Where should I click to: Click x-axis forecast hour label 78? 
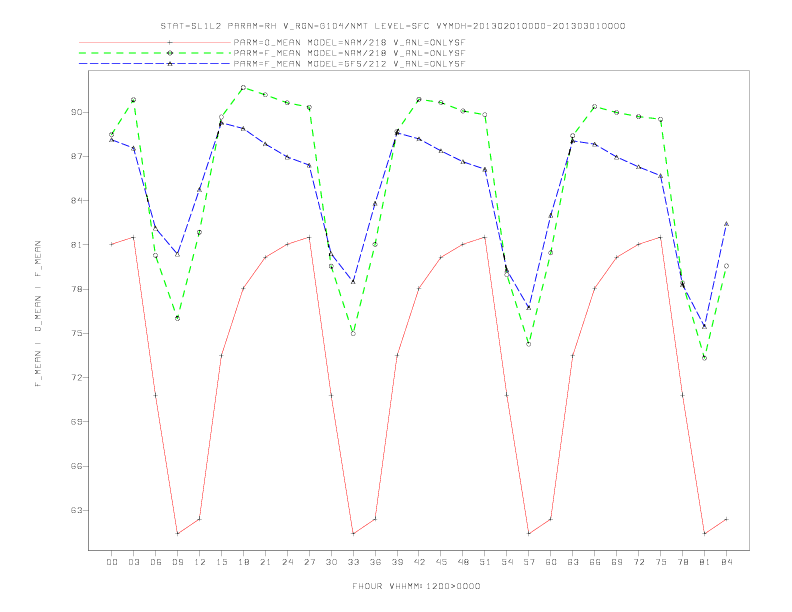click(682, 562)
